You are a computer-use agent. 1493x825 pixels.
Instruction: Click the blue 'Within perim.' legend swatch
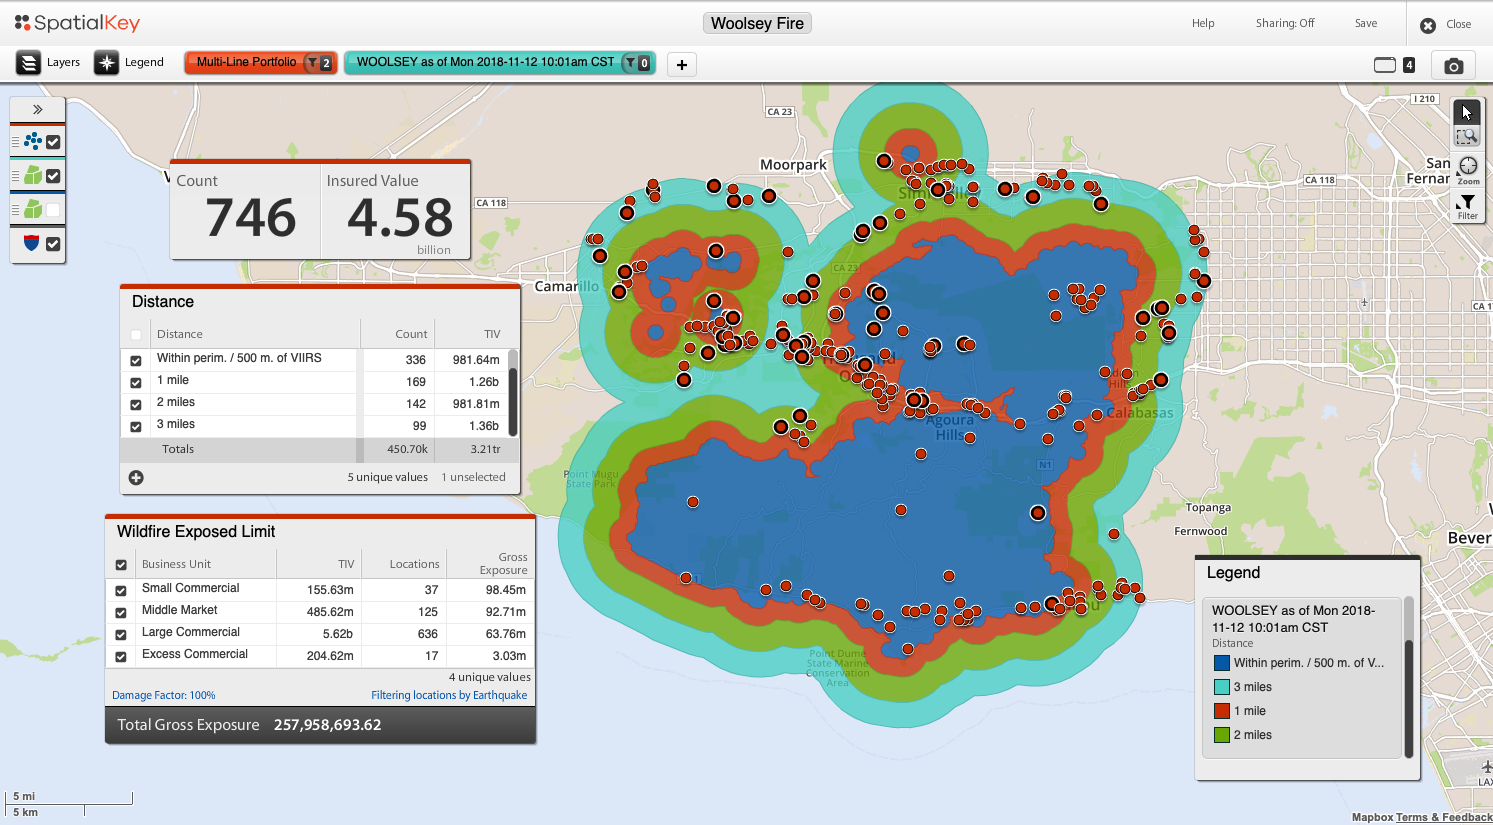[1221, 663]
